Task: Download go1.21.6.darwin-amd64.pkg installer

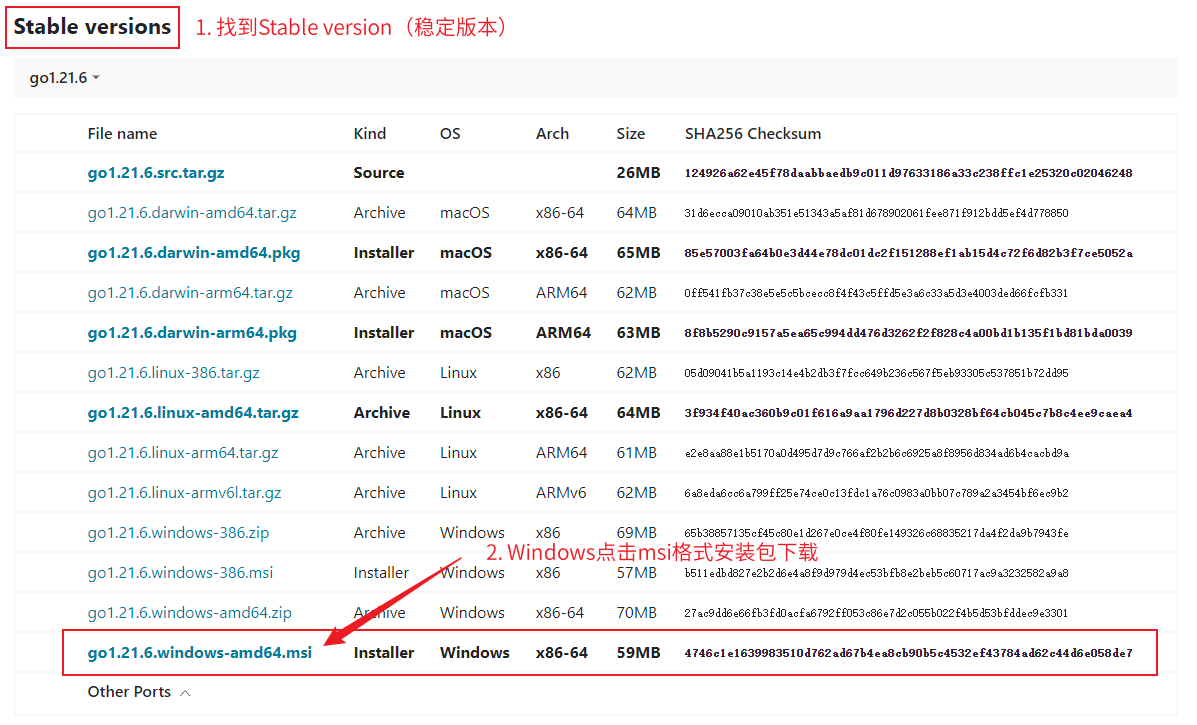Action: pos(193,253)
